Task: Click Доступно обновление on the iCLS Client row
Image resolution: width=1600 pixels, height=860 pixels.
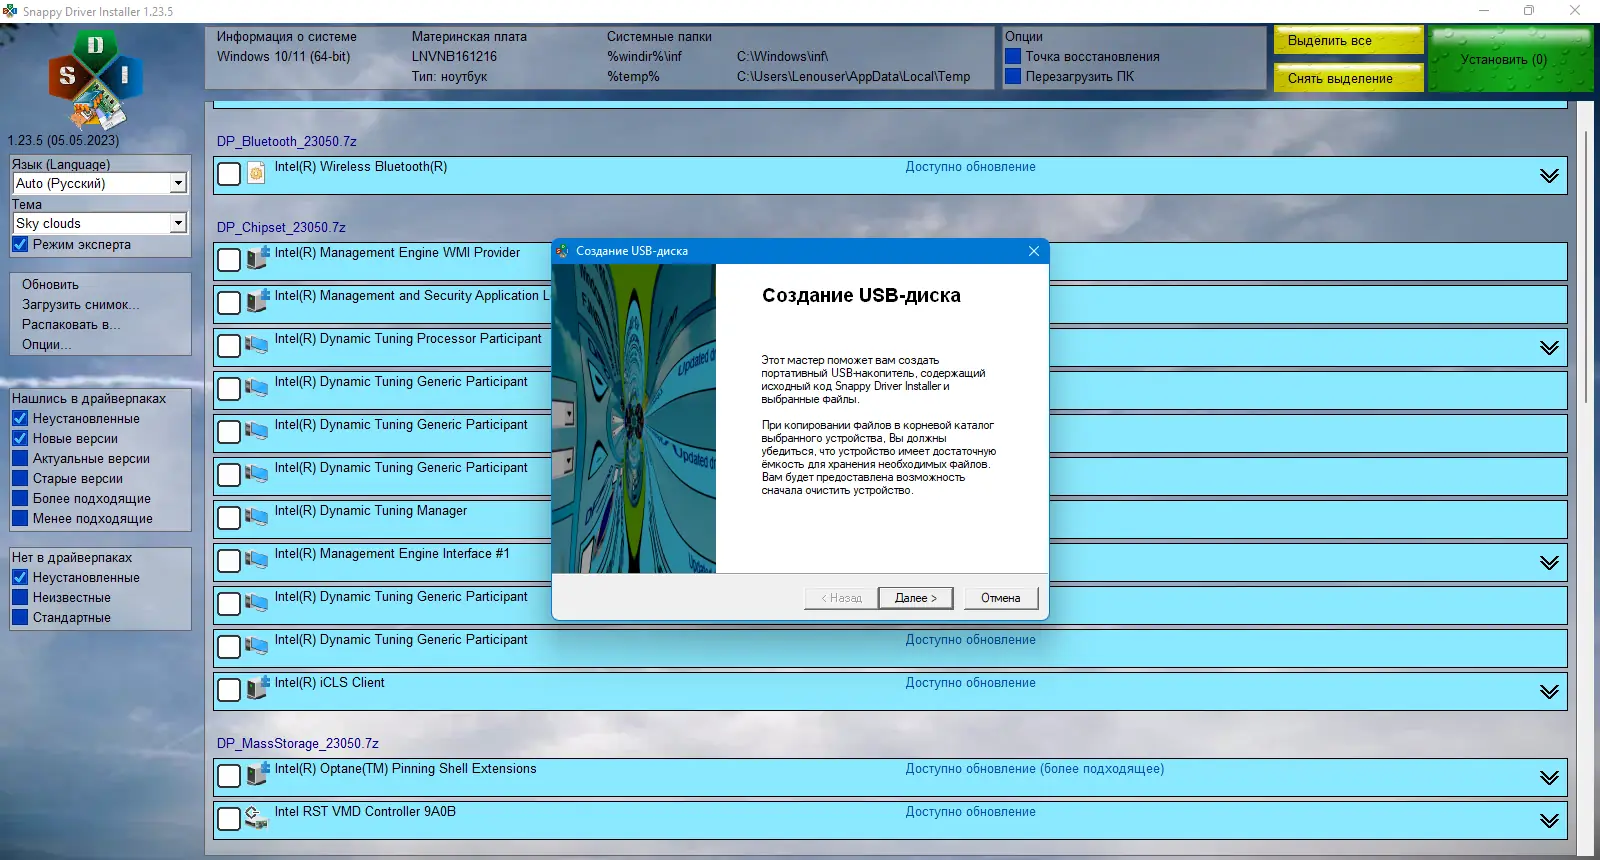Action: point(970,683)
